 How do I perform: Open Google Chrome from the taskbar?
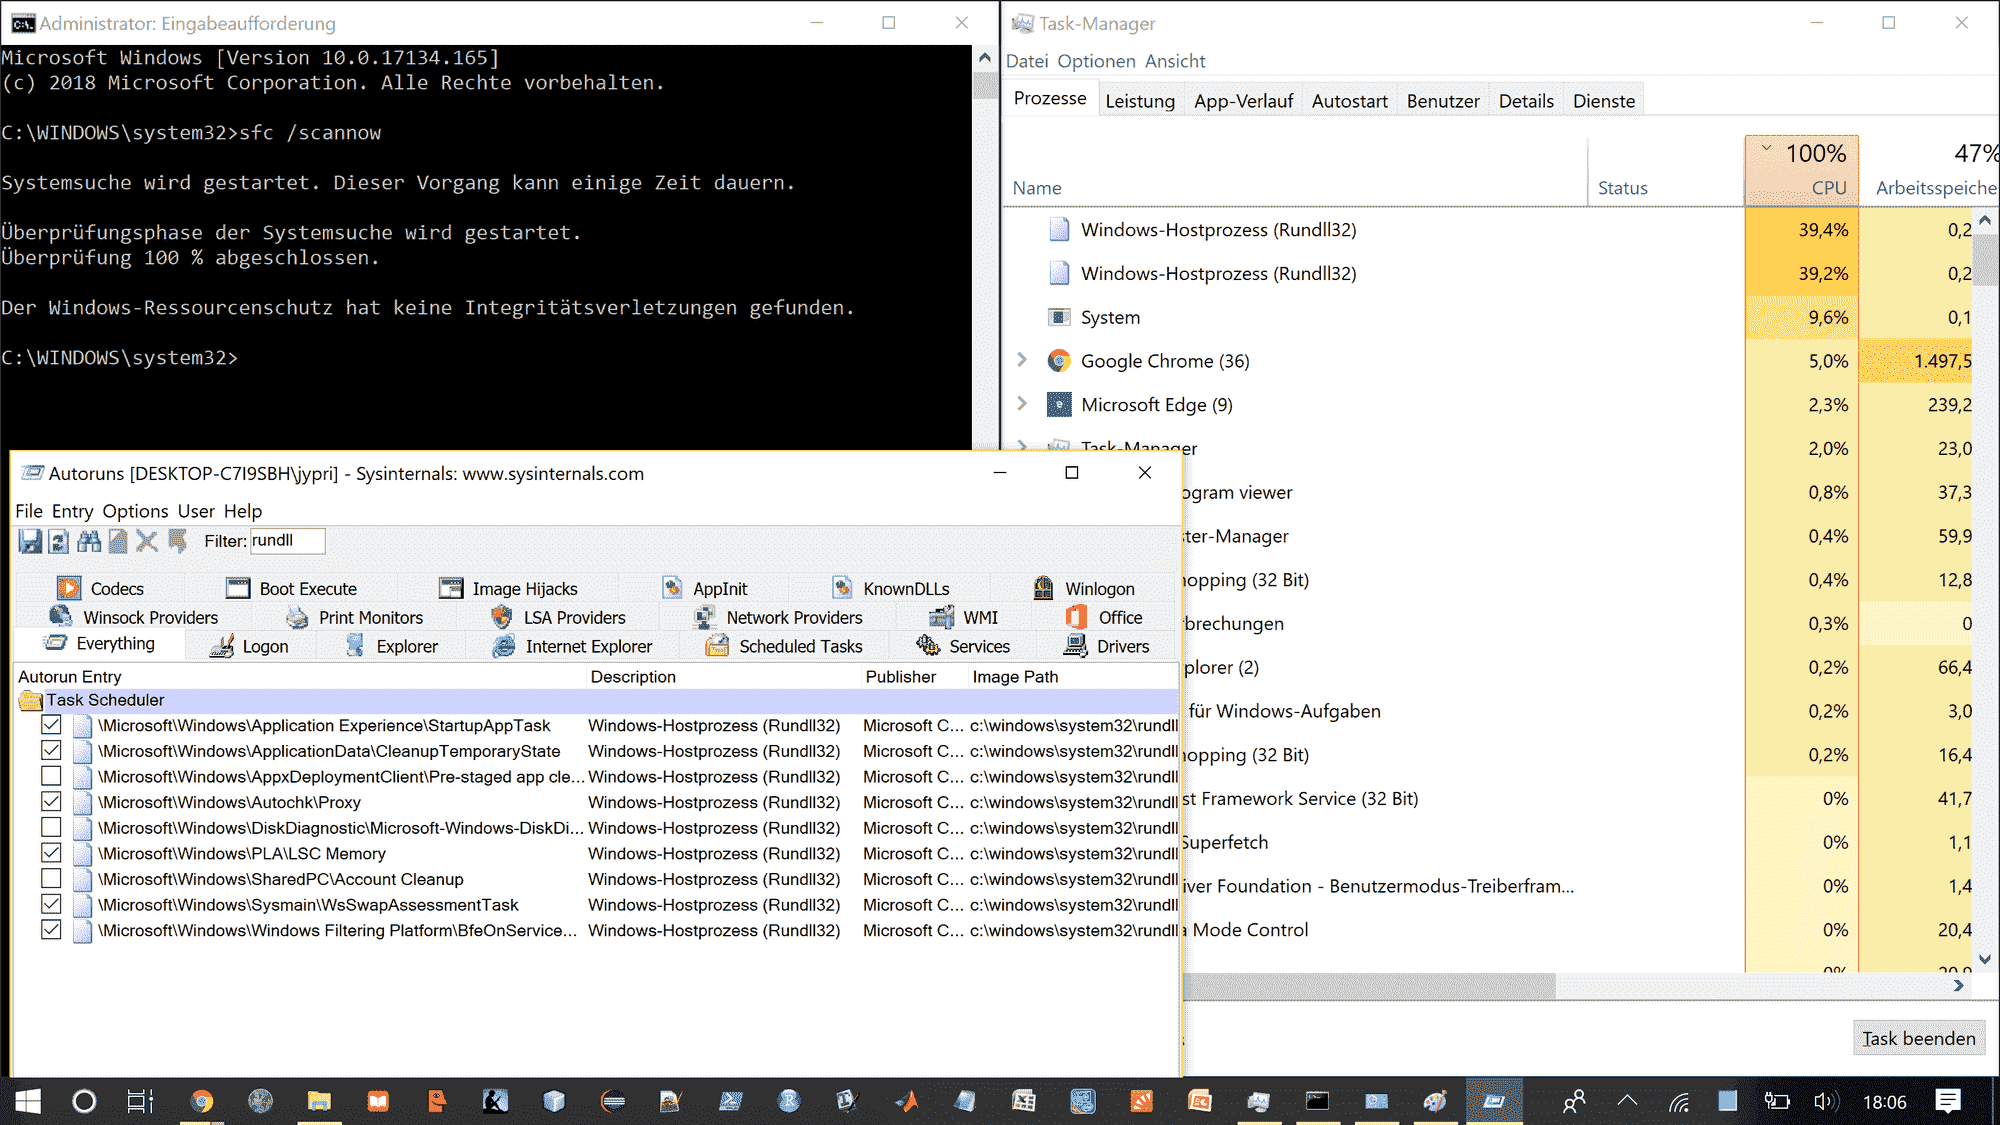(x=202, y=1101)
